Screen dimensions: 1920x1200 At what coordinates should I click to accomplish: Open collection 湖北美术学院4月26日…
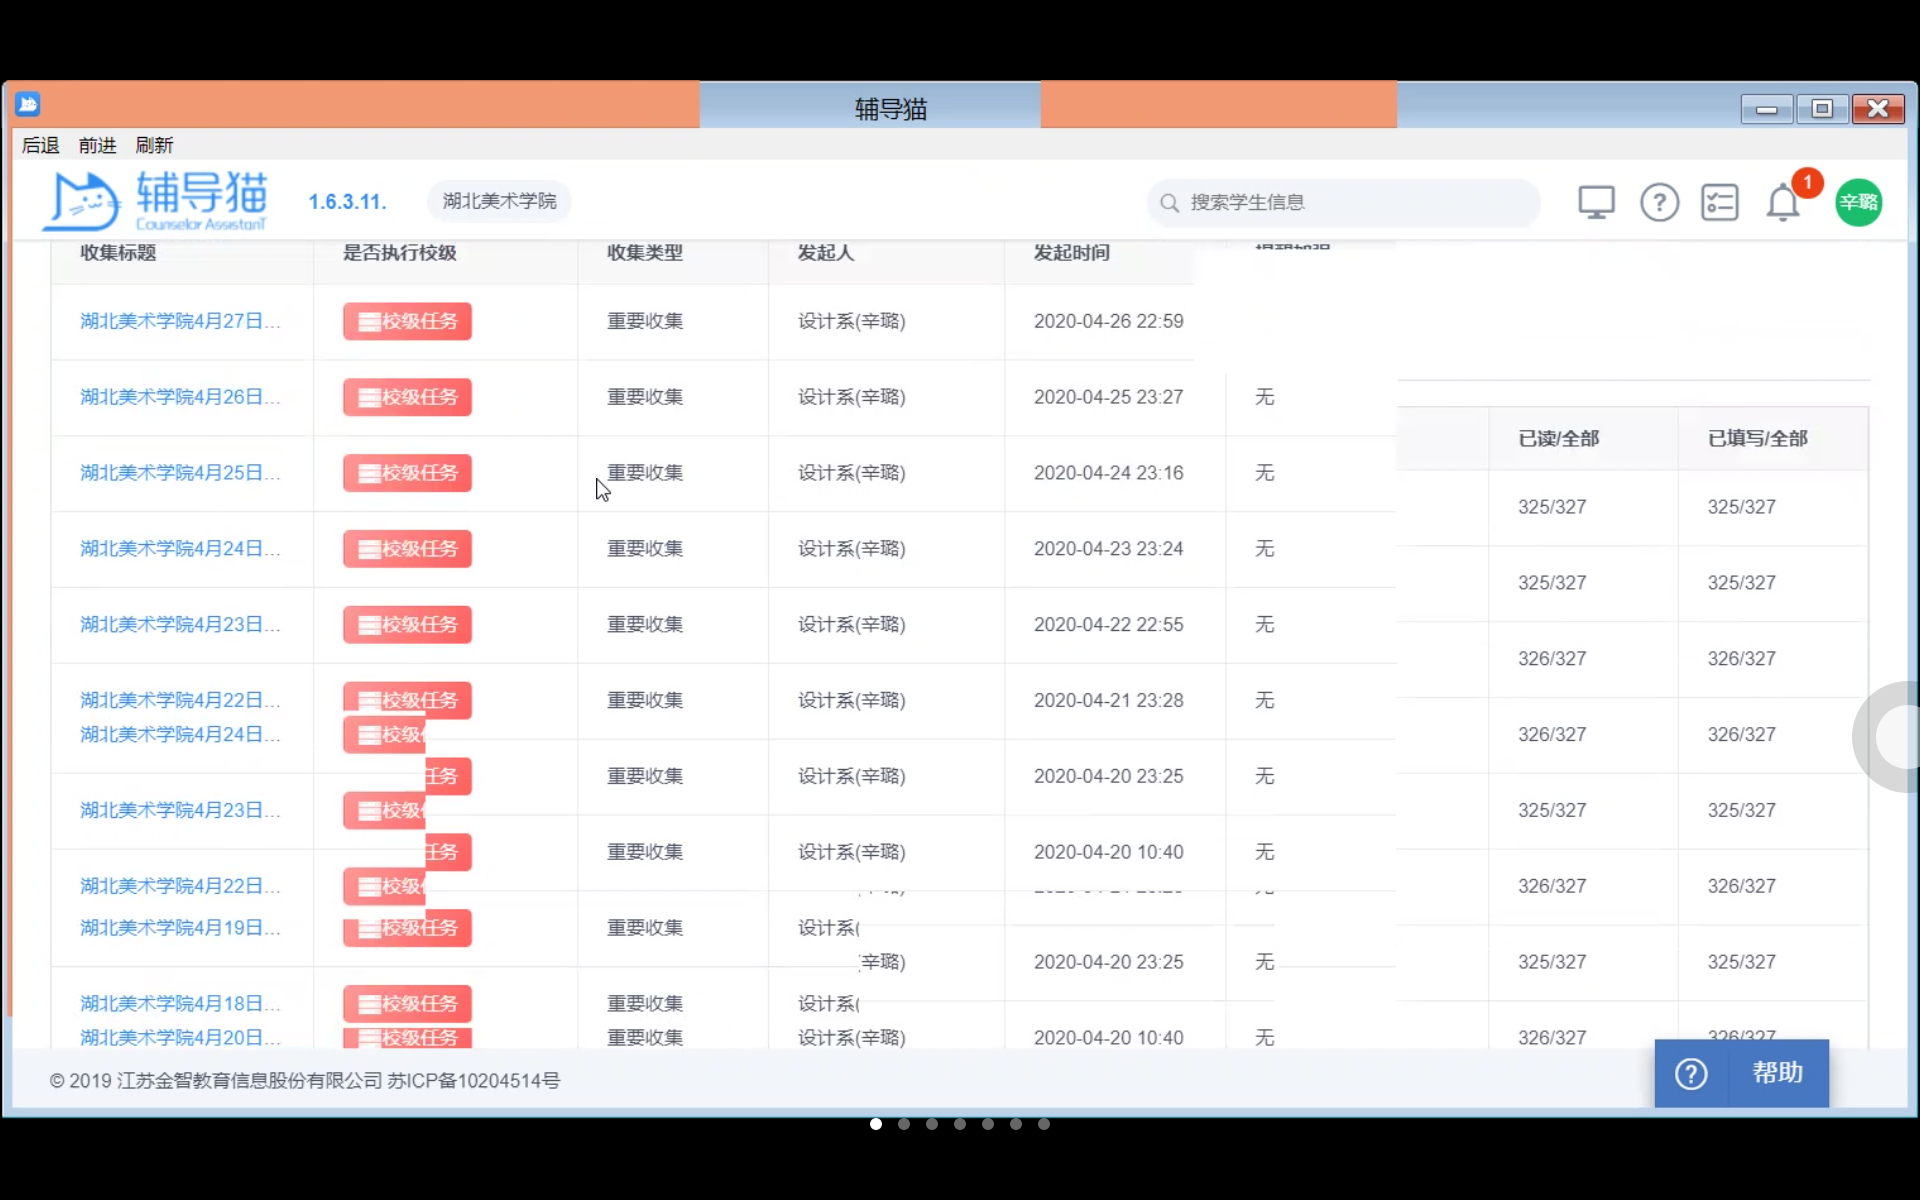coord(180,397)
